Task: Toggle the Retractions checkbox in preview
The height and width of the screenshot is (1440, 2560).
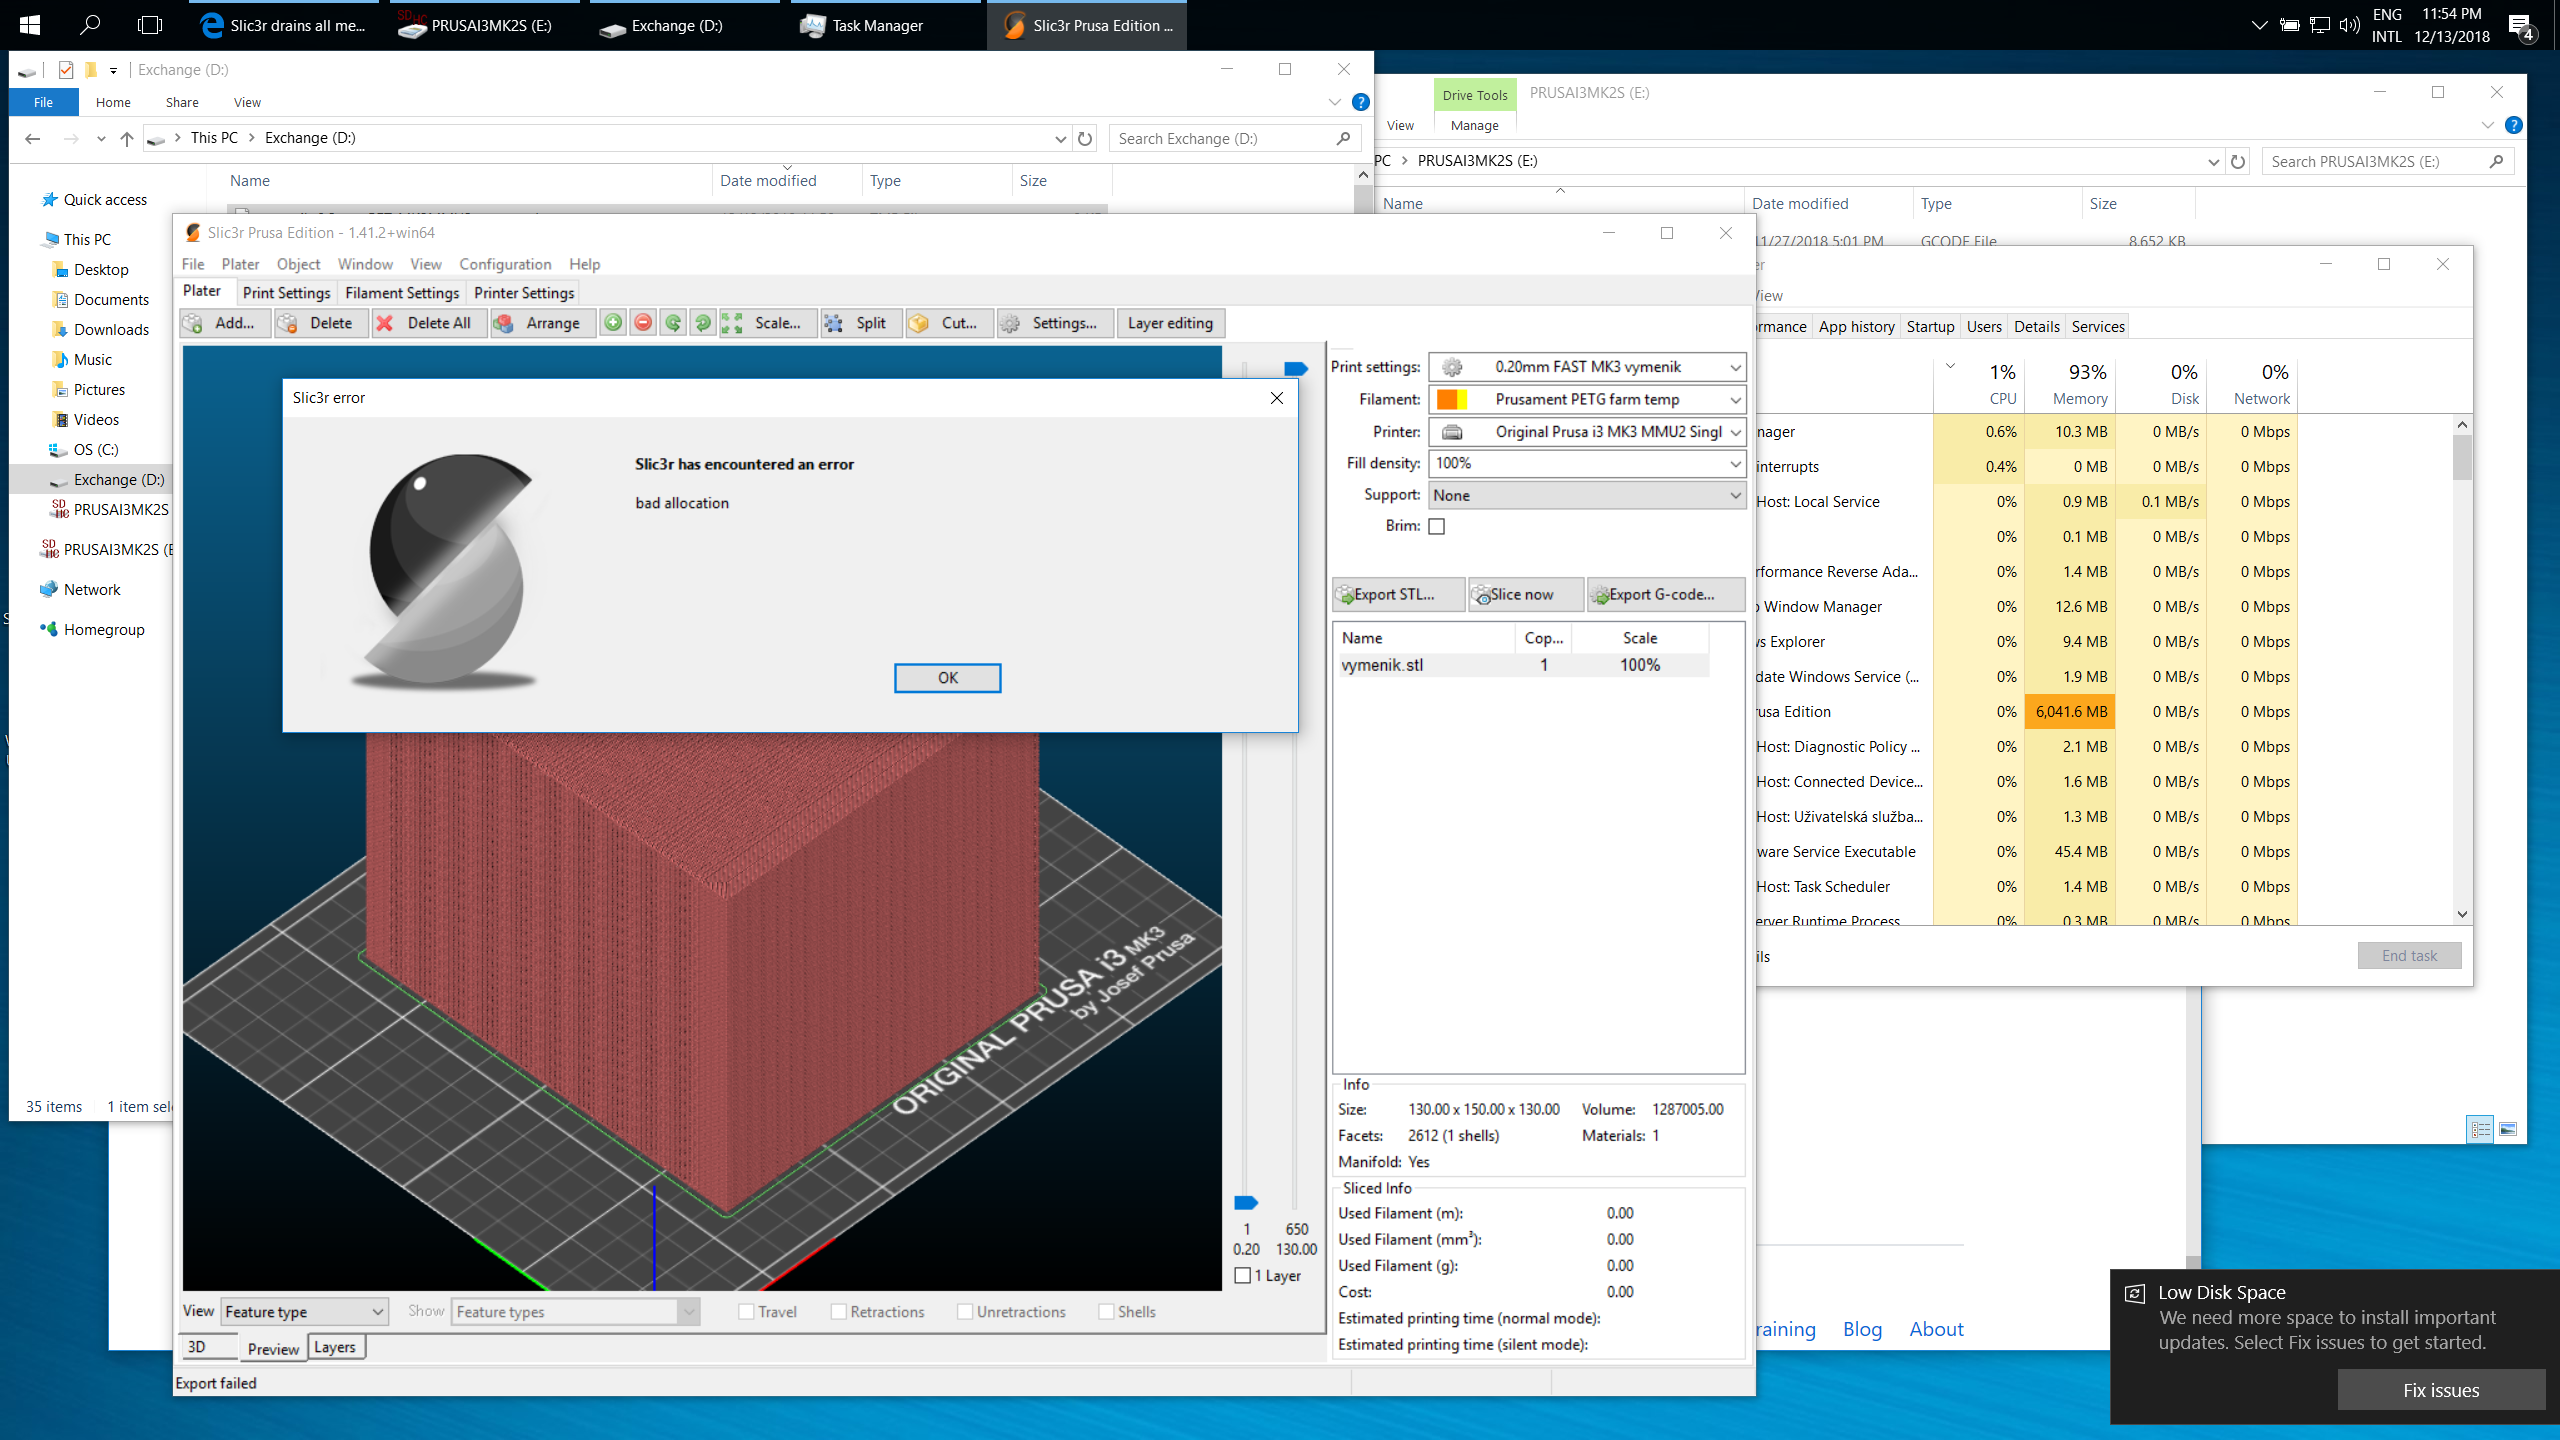Action: click(x=838, y=1311)
